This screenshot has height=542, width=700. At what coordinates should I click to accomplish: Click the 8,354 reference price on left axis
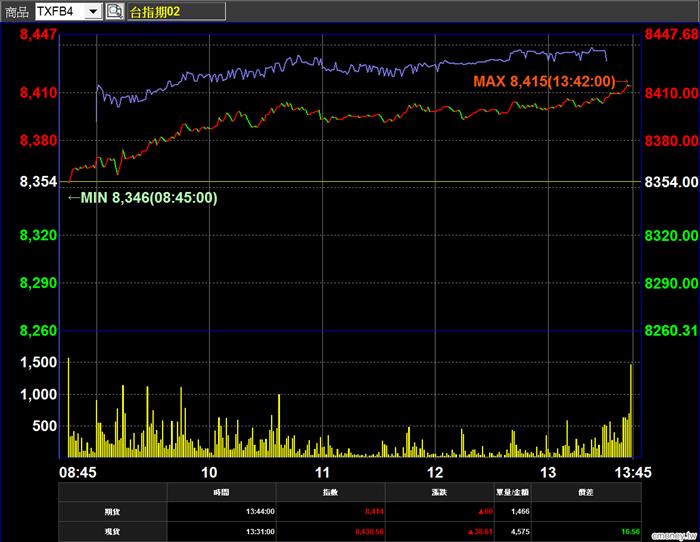[x=38, y=182]
